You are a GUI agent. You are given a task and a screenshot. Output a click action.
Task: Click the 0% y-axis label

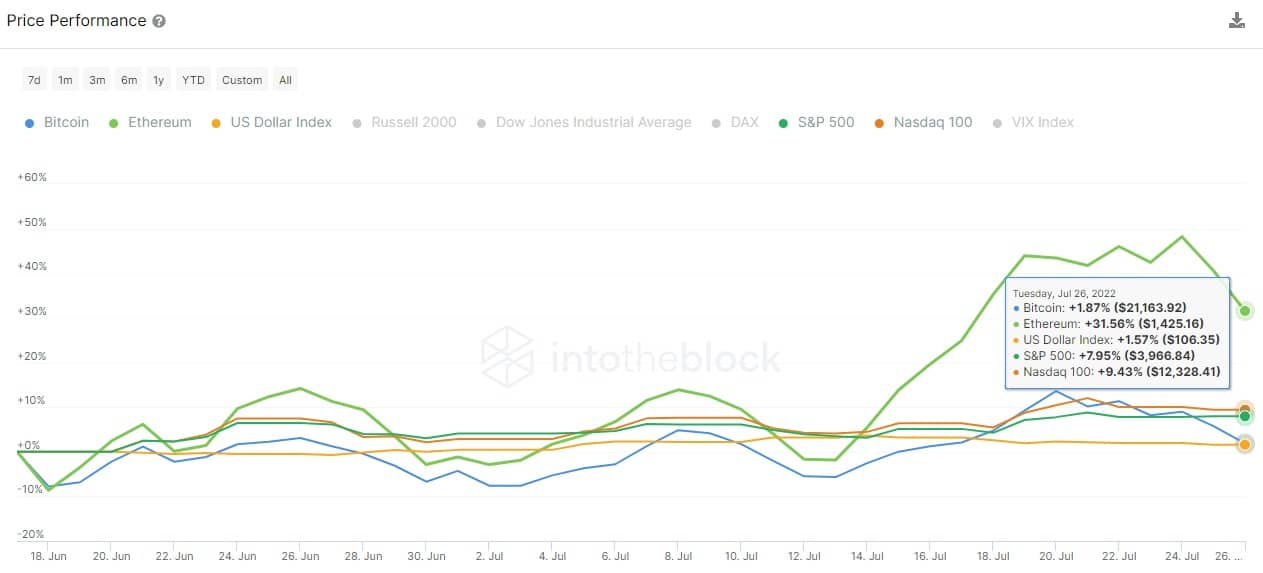click(x=28, y=445)
